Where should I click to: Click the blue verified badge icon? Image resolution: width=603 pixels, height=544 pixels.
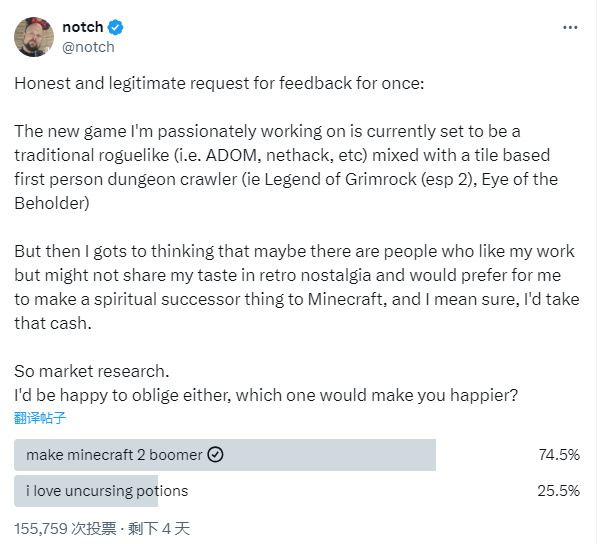116,28
